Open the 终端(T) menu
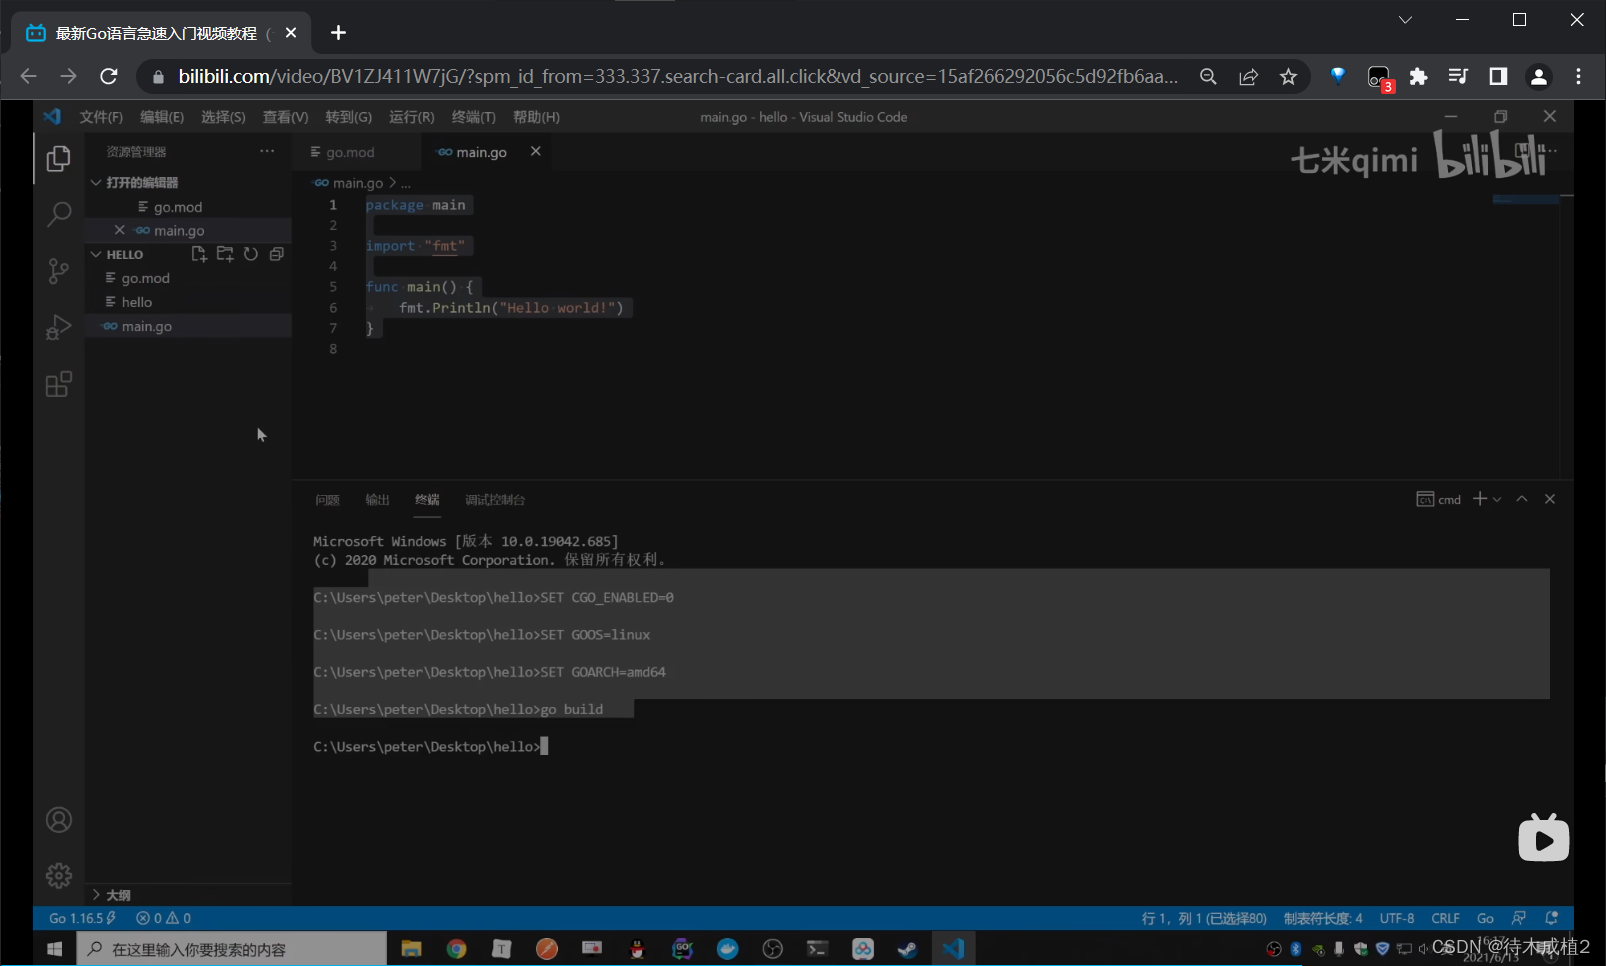The width and height of the screenshot is (1606, 966). point(473,117)
